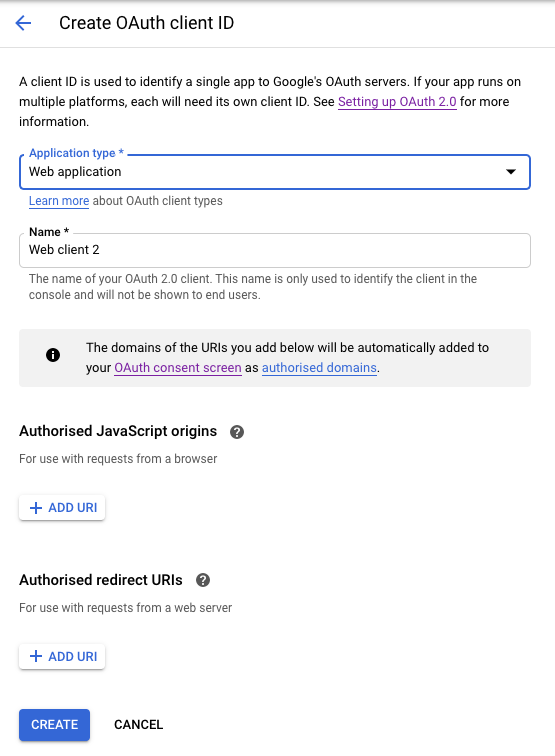Click the info icon in the grey banner

click(x=53, y=355)
